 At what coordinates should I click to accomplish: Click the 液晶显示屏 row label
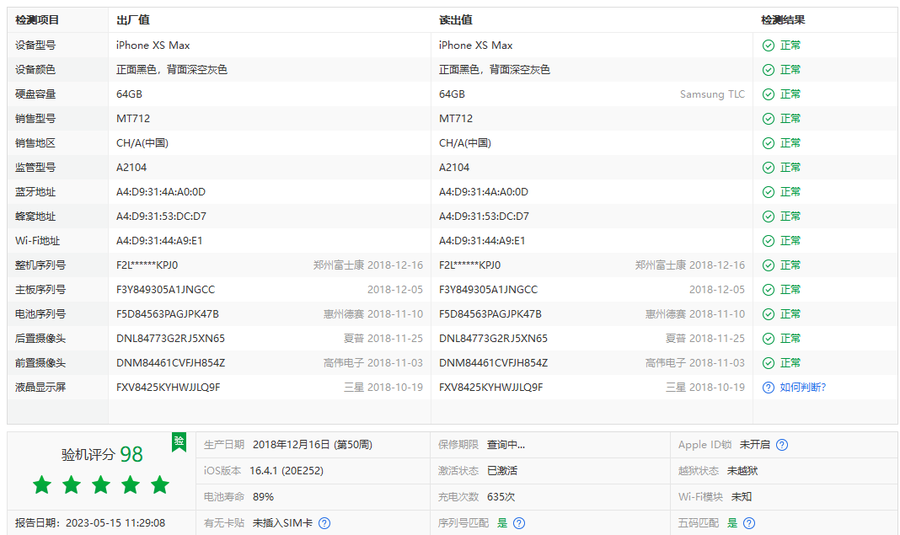pyautogui.click(x=40, y=387)
